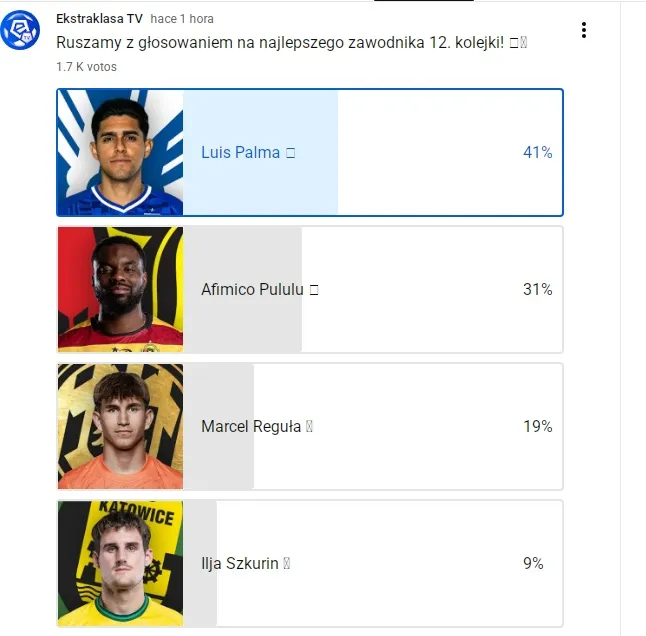Click the 41% result for Luis Palma
Viewport: 646px width, 636px height.
pos(537,153)
